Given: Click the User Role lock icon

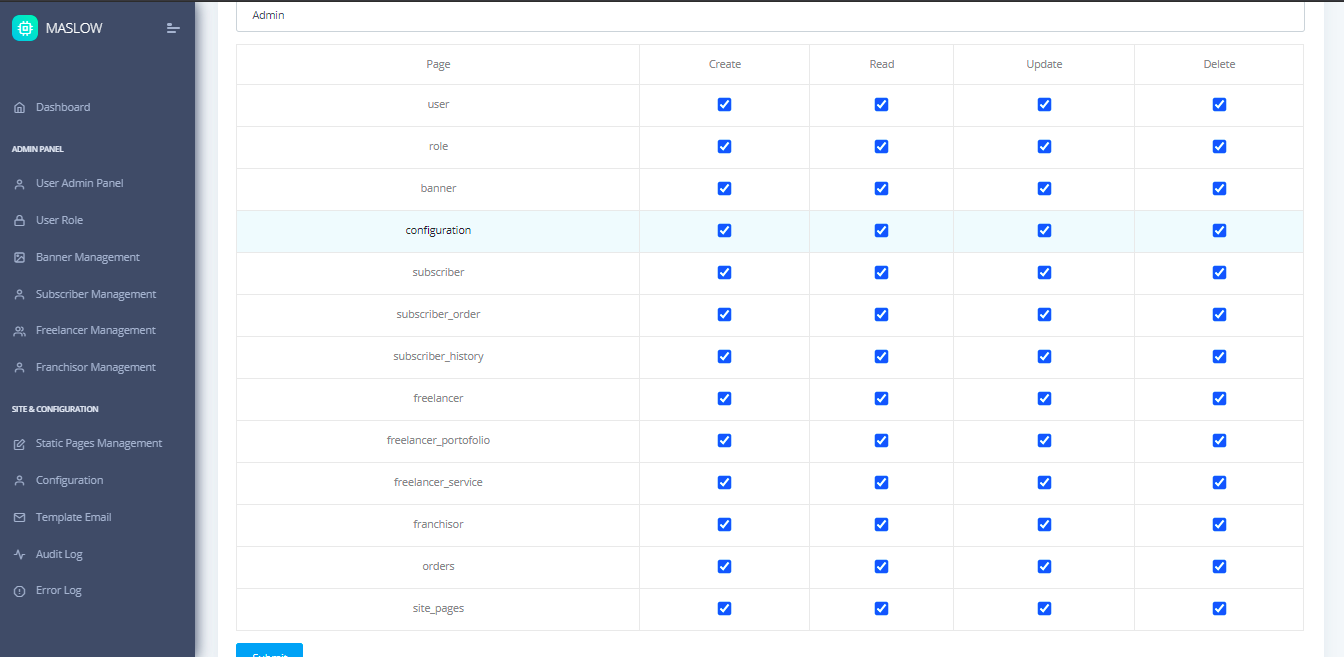Looking at the screenshot, I should point(19,220).
